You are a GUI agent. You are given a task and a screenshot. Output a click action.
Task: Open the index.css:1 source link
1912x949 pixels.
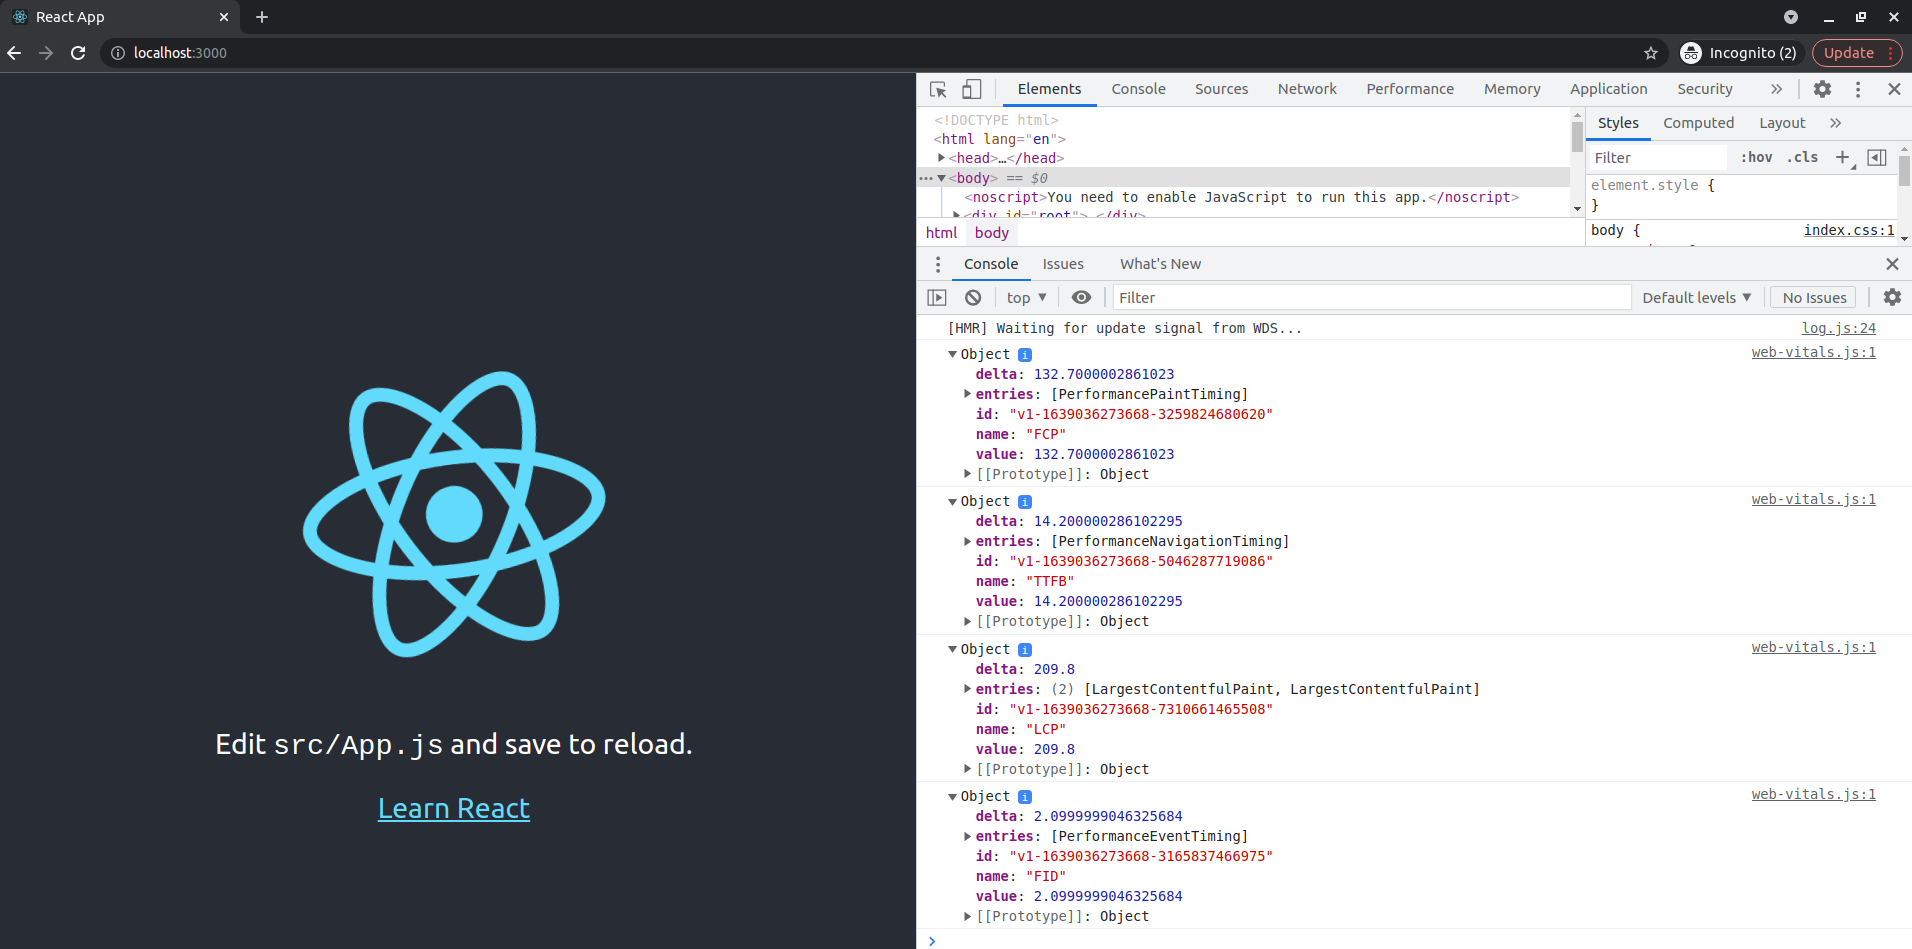(x=1848, y=230)
